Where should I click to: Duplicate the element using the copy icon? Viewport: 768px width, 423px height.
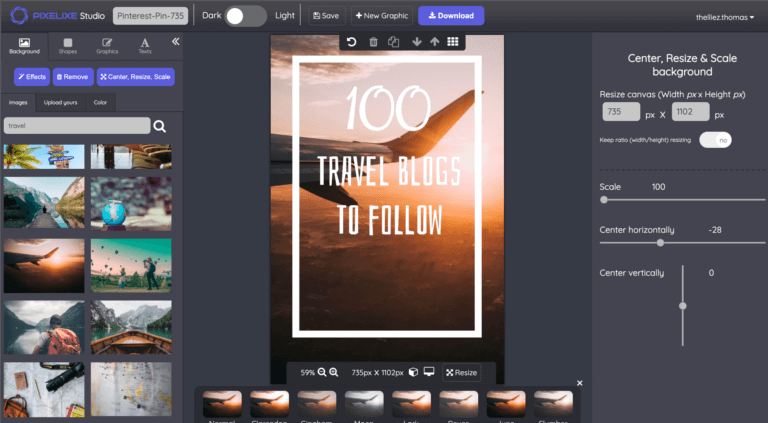pos(394,42)
